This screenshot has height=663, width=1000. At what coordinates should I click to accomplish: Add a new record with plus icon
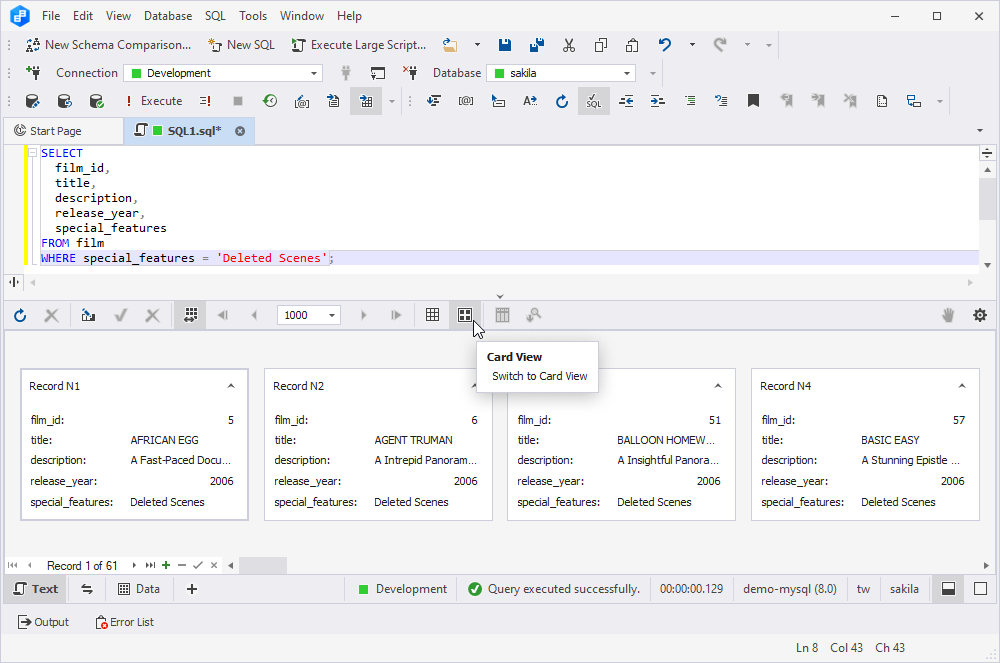tap(166, 565)
